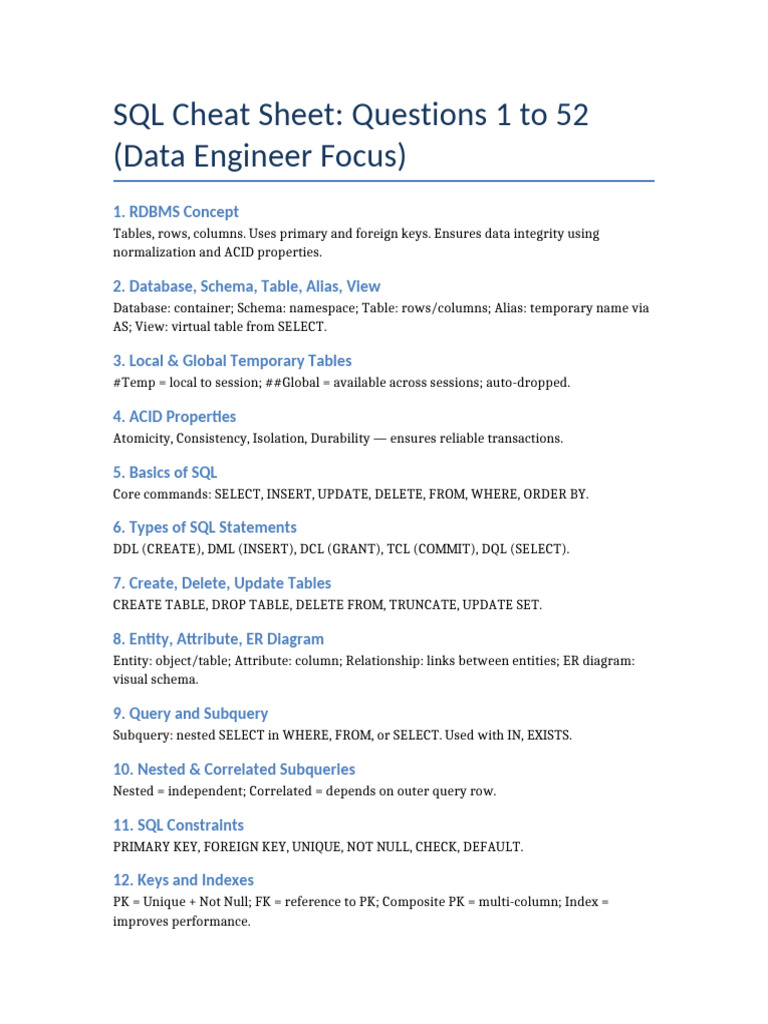Image resolution: width=768 pixels, height=1024 pixels.
Task: Click the ACID Properties heading
Action: 174,416
